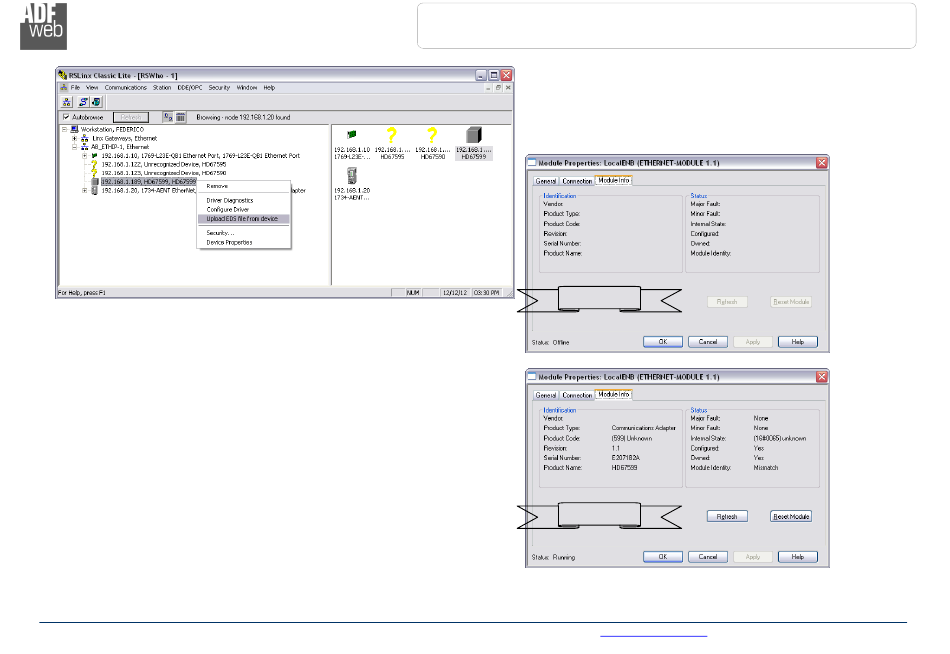Expand the Linx Gateways, Ethernet tree node
The height and width of the screenshot is (654, 950).
[74, 138]
